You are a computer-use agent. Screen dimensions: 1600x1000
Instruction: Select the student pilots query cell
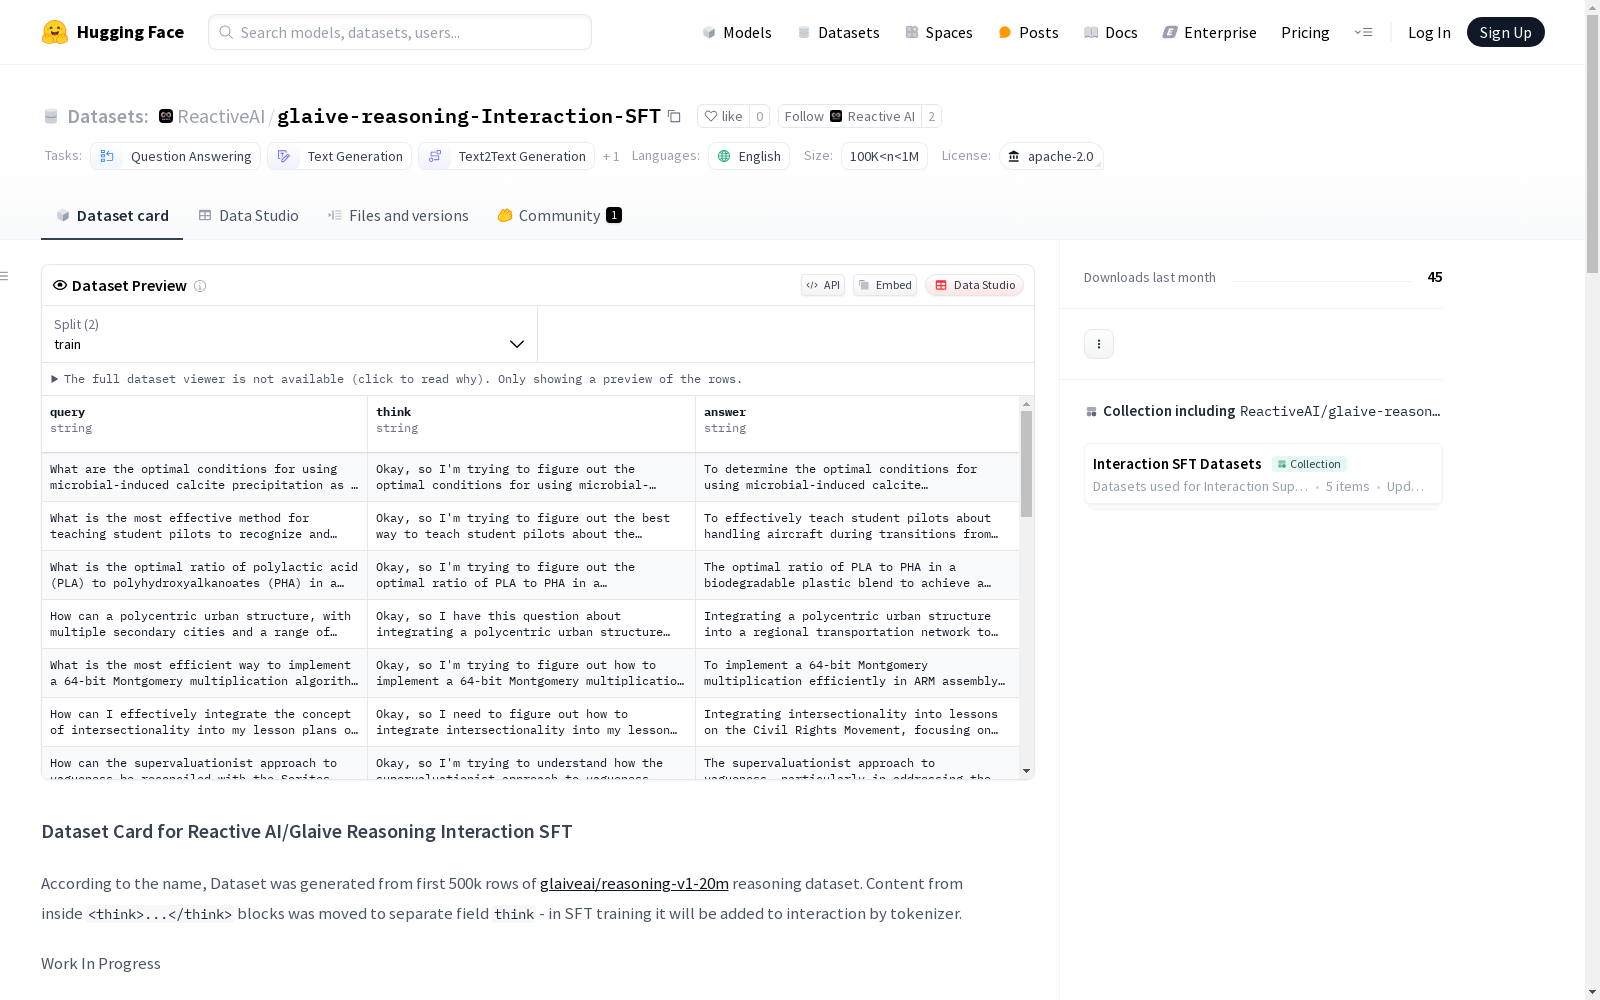pos(204,526)
